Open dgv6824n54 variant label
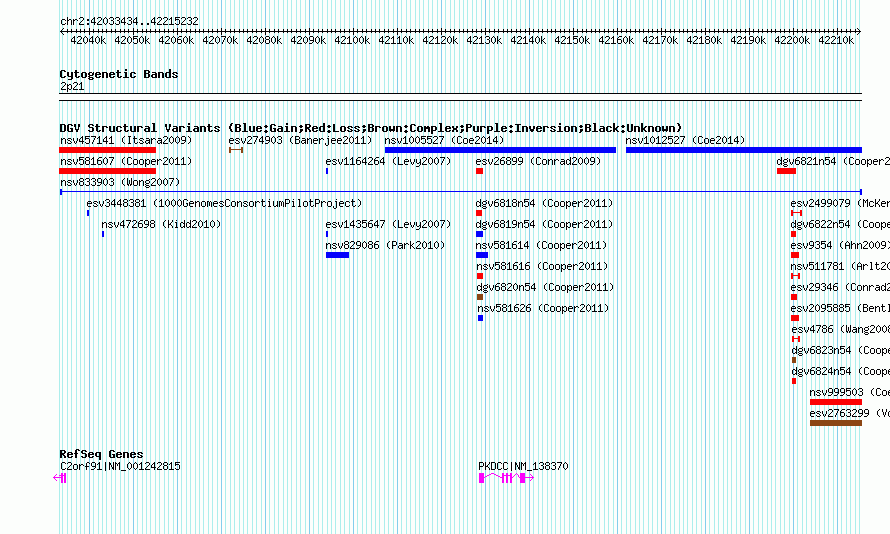 (x=841, y=371)
